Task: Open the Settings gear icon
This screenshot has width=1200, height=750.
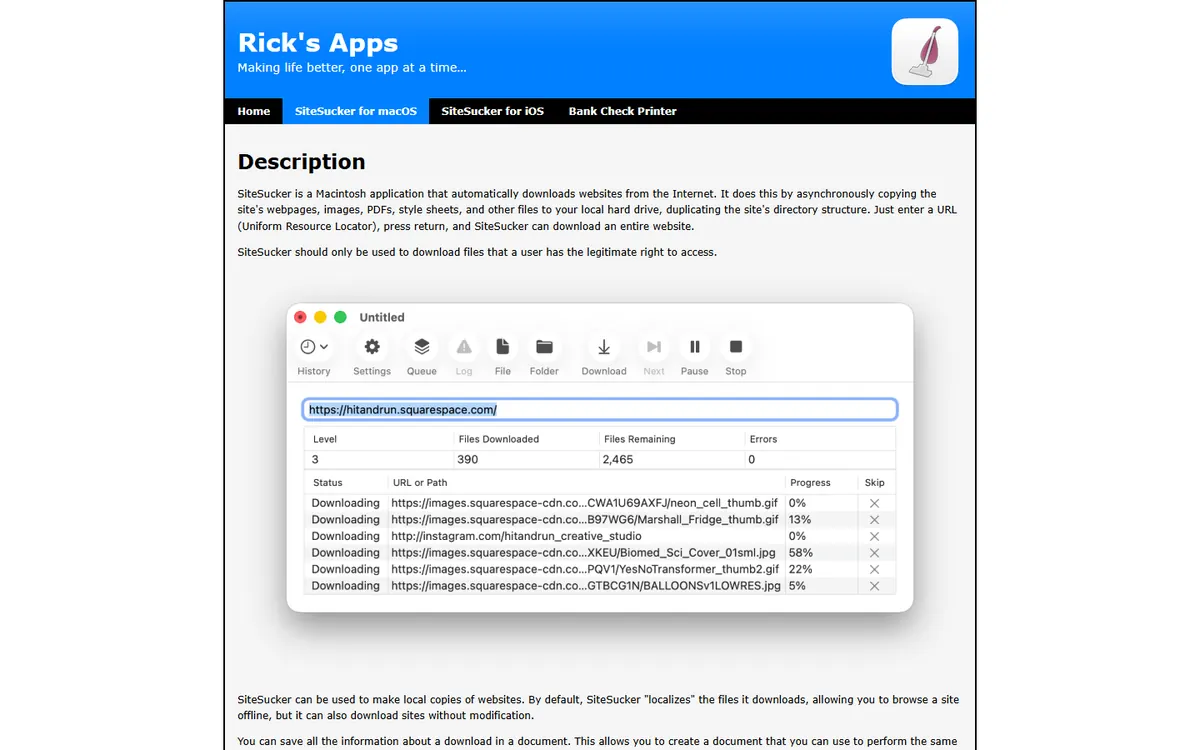Action: pyautogui.click(x=372, y=347)
